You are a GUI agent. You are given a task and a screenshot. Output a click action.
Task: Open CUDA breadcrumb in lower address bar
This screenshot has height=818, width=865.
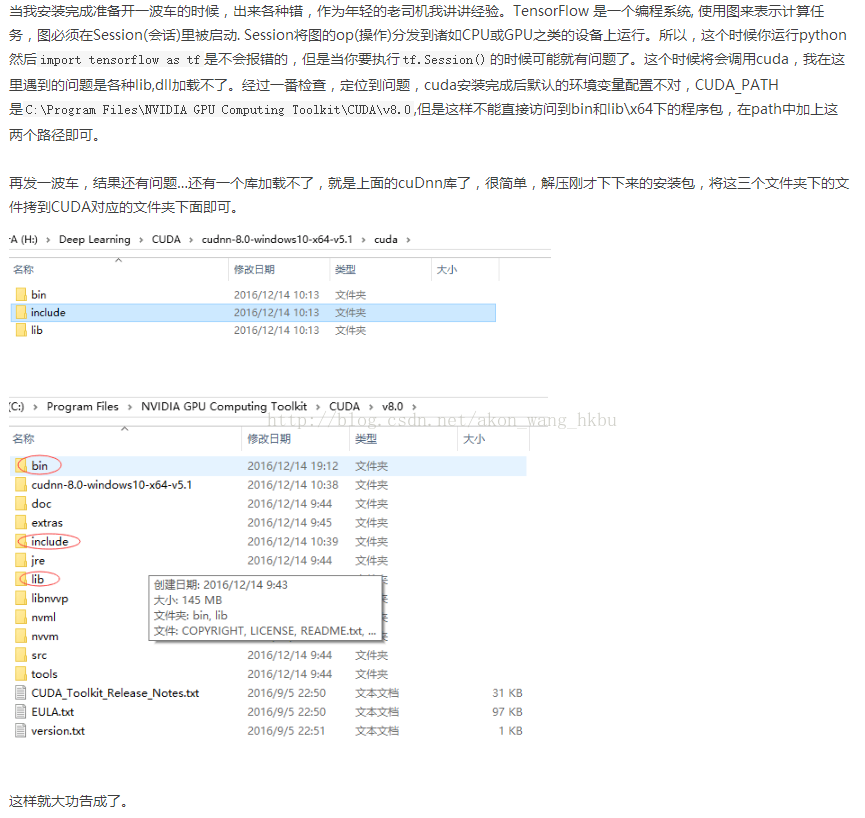344,407
